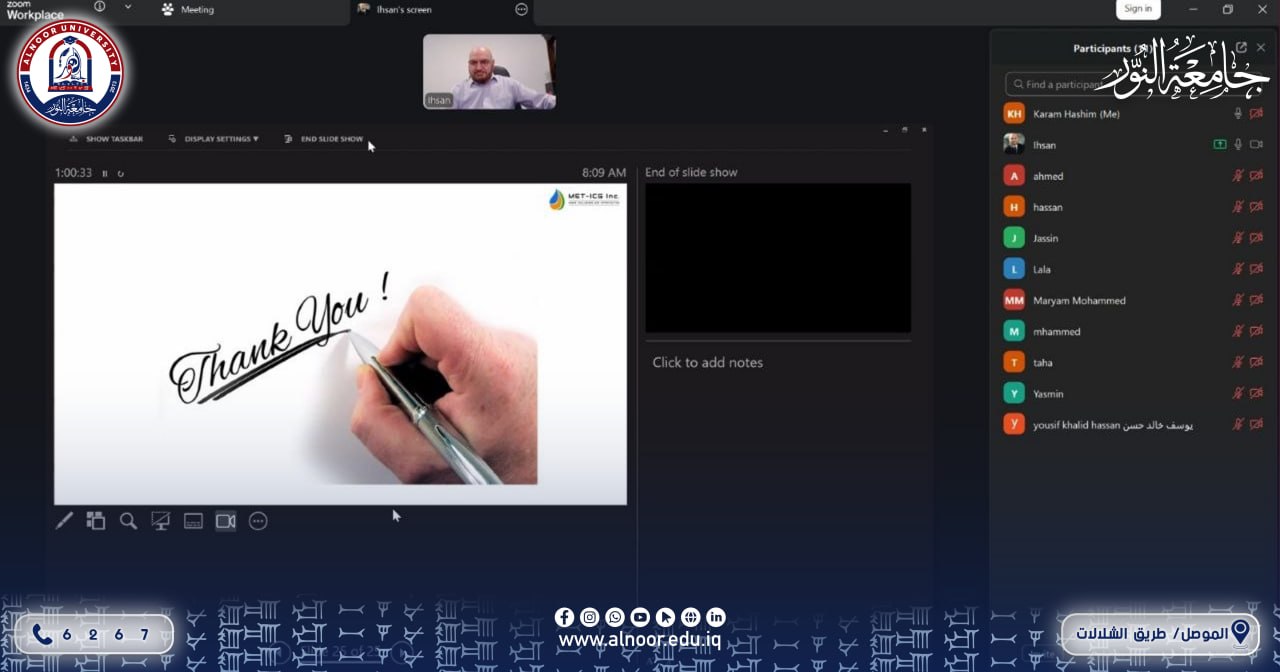Image resolution: width=1280 pixels, height=672 pixels.
Task: Click the zoom magnifier icon below slide
Action: (128, 520)
